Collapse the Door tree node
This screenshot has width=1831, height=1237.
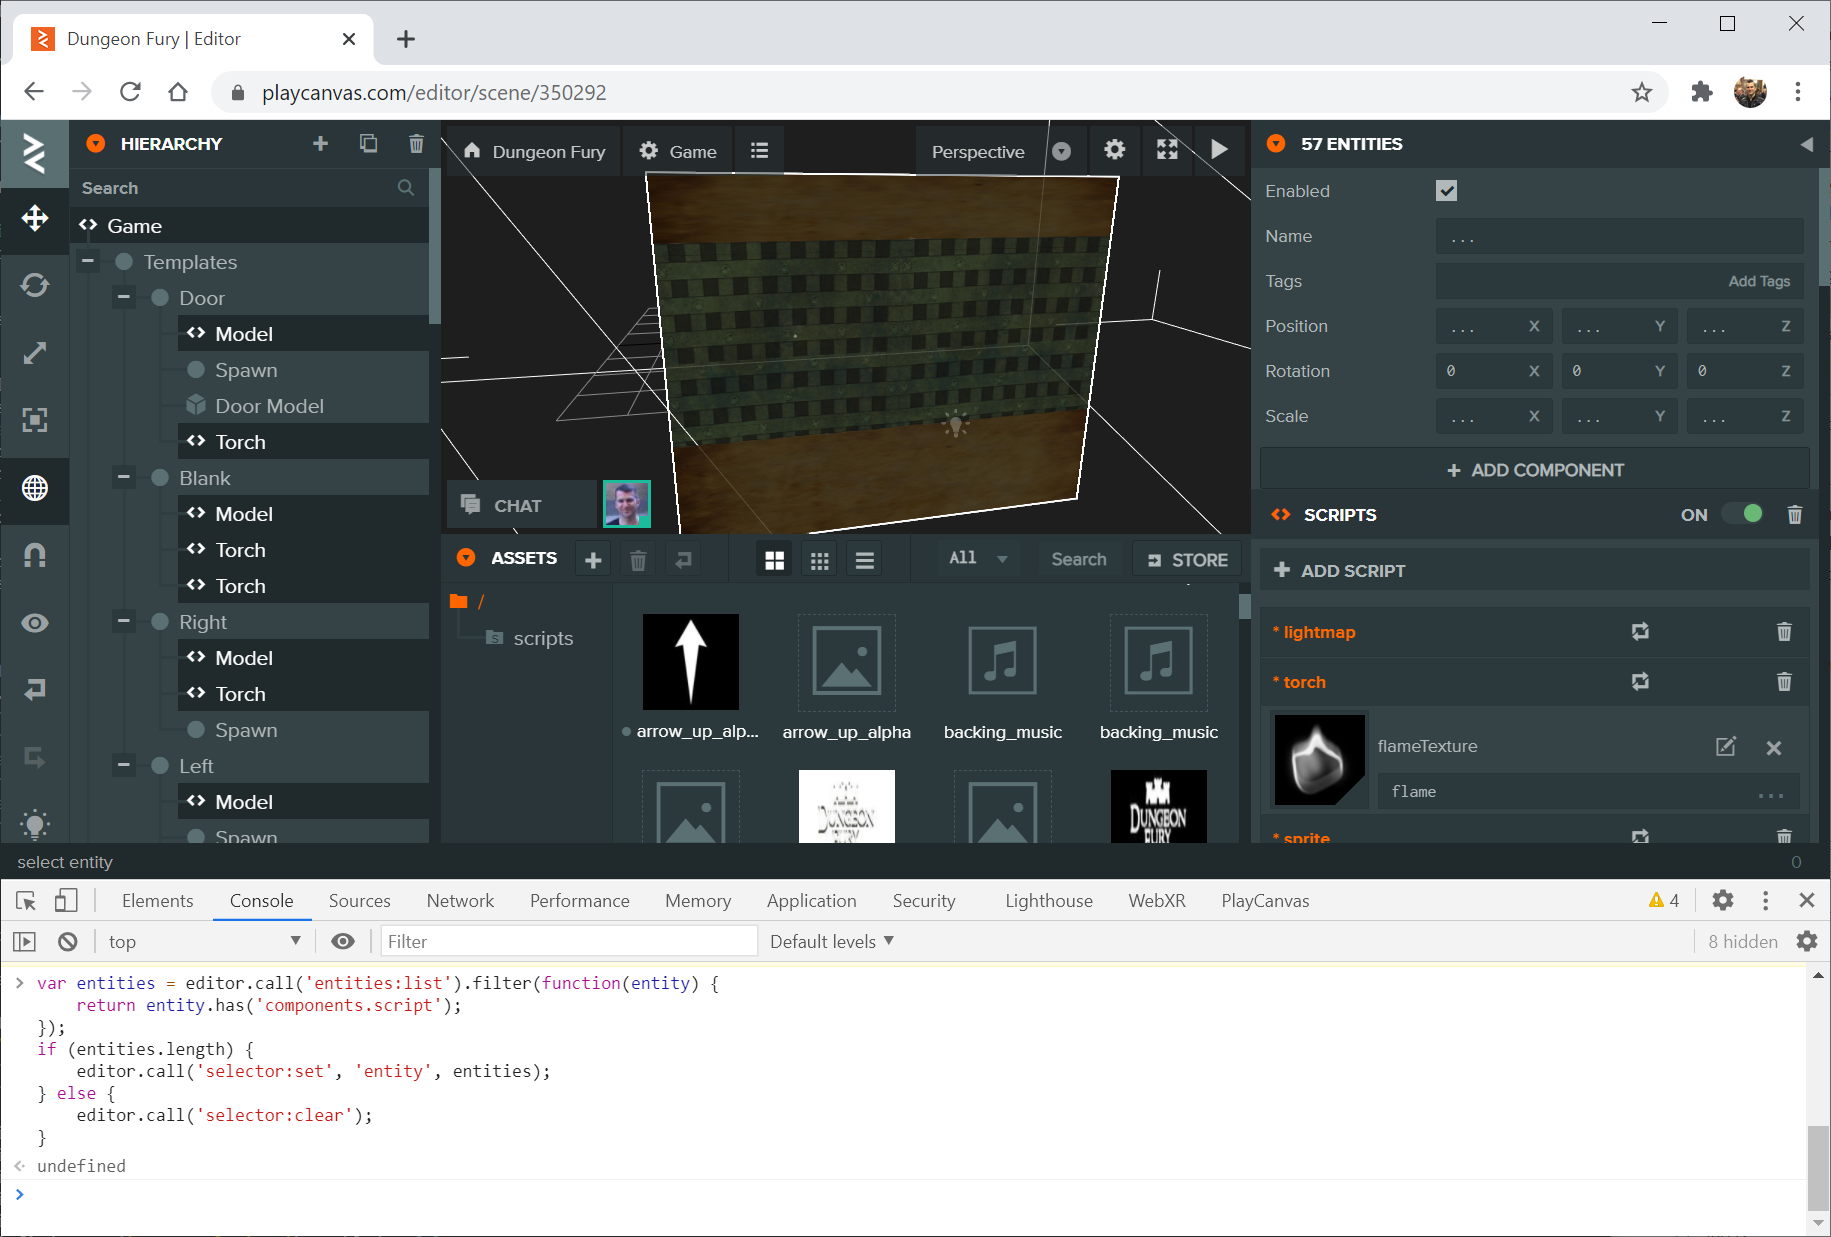pos(124,297)
